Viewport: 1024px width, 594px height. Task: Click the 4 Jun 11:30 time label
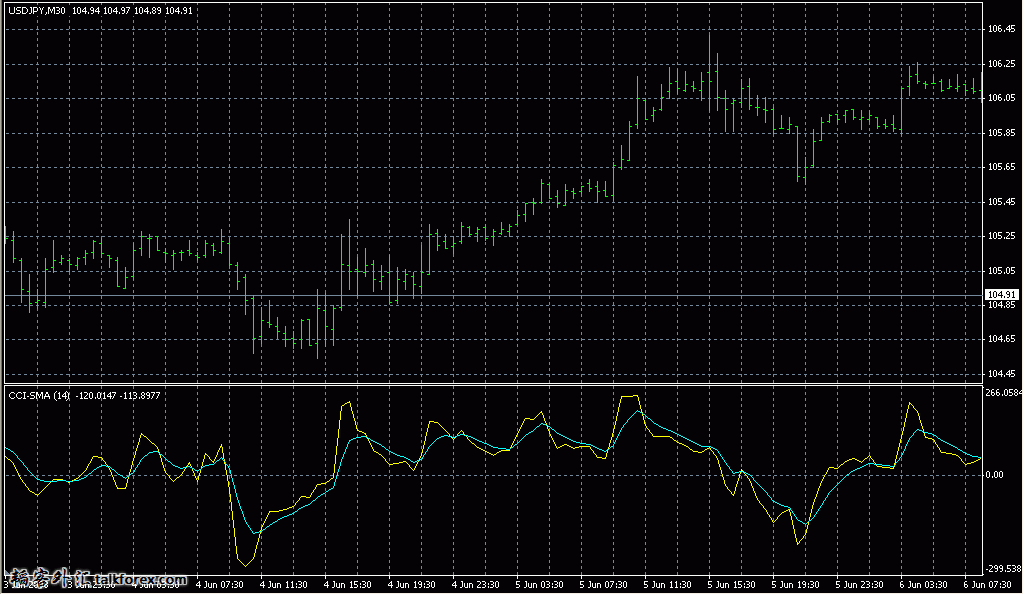283,585
